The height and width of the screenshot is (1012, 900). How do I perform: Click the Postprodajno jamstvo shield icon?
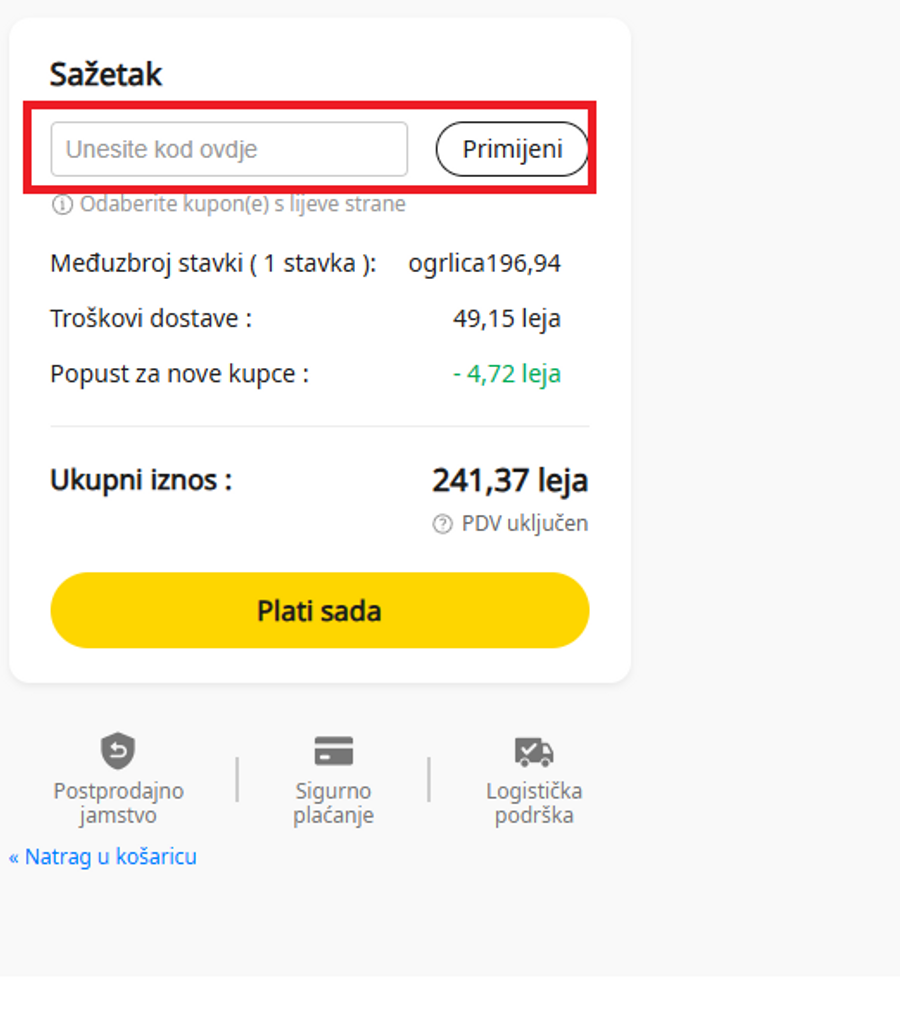(x=119, y=751)
